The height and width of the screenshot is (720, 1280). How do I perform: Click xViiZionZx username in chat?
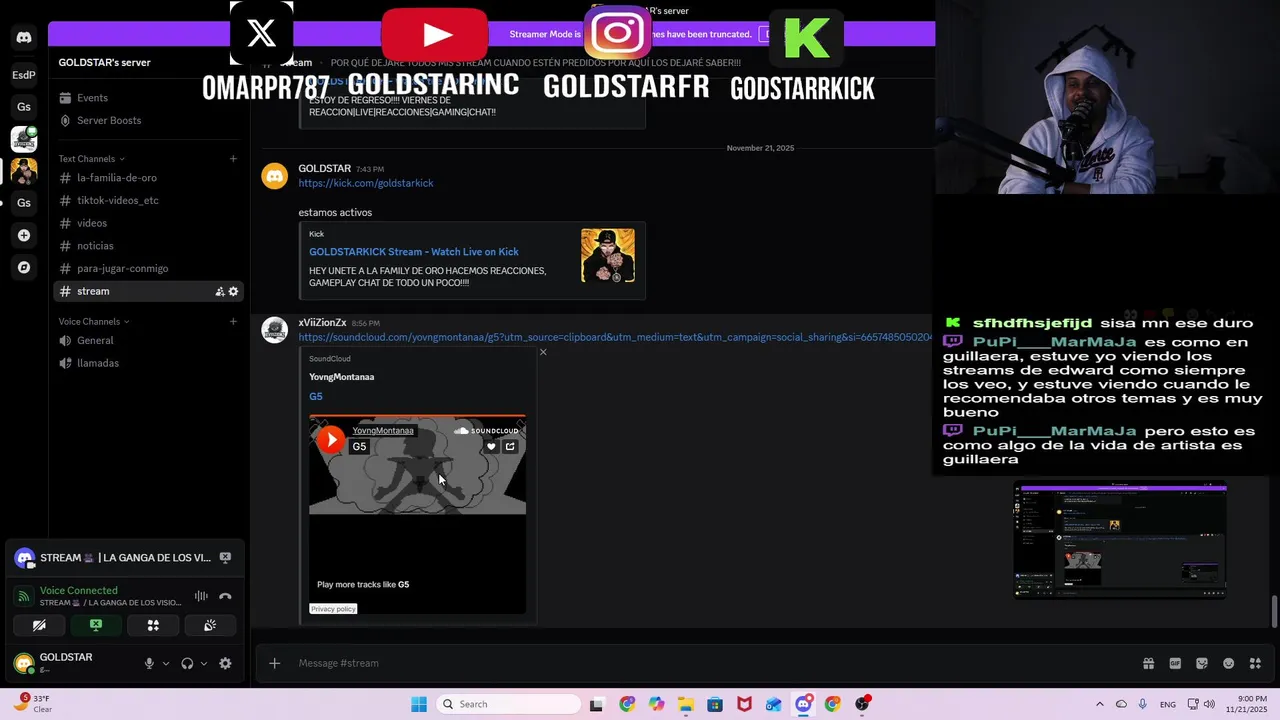pyautogui.click(x=322, y=323)
